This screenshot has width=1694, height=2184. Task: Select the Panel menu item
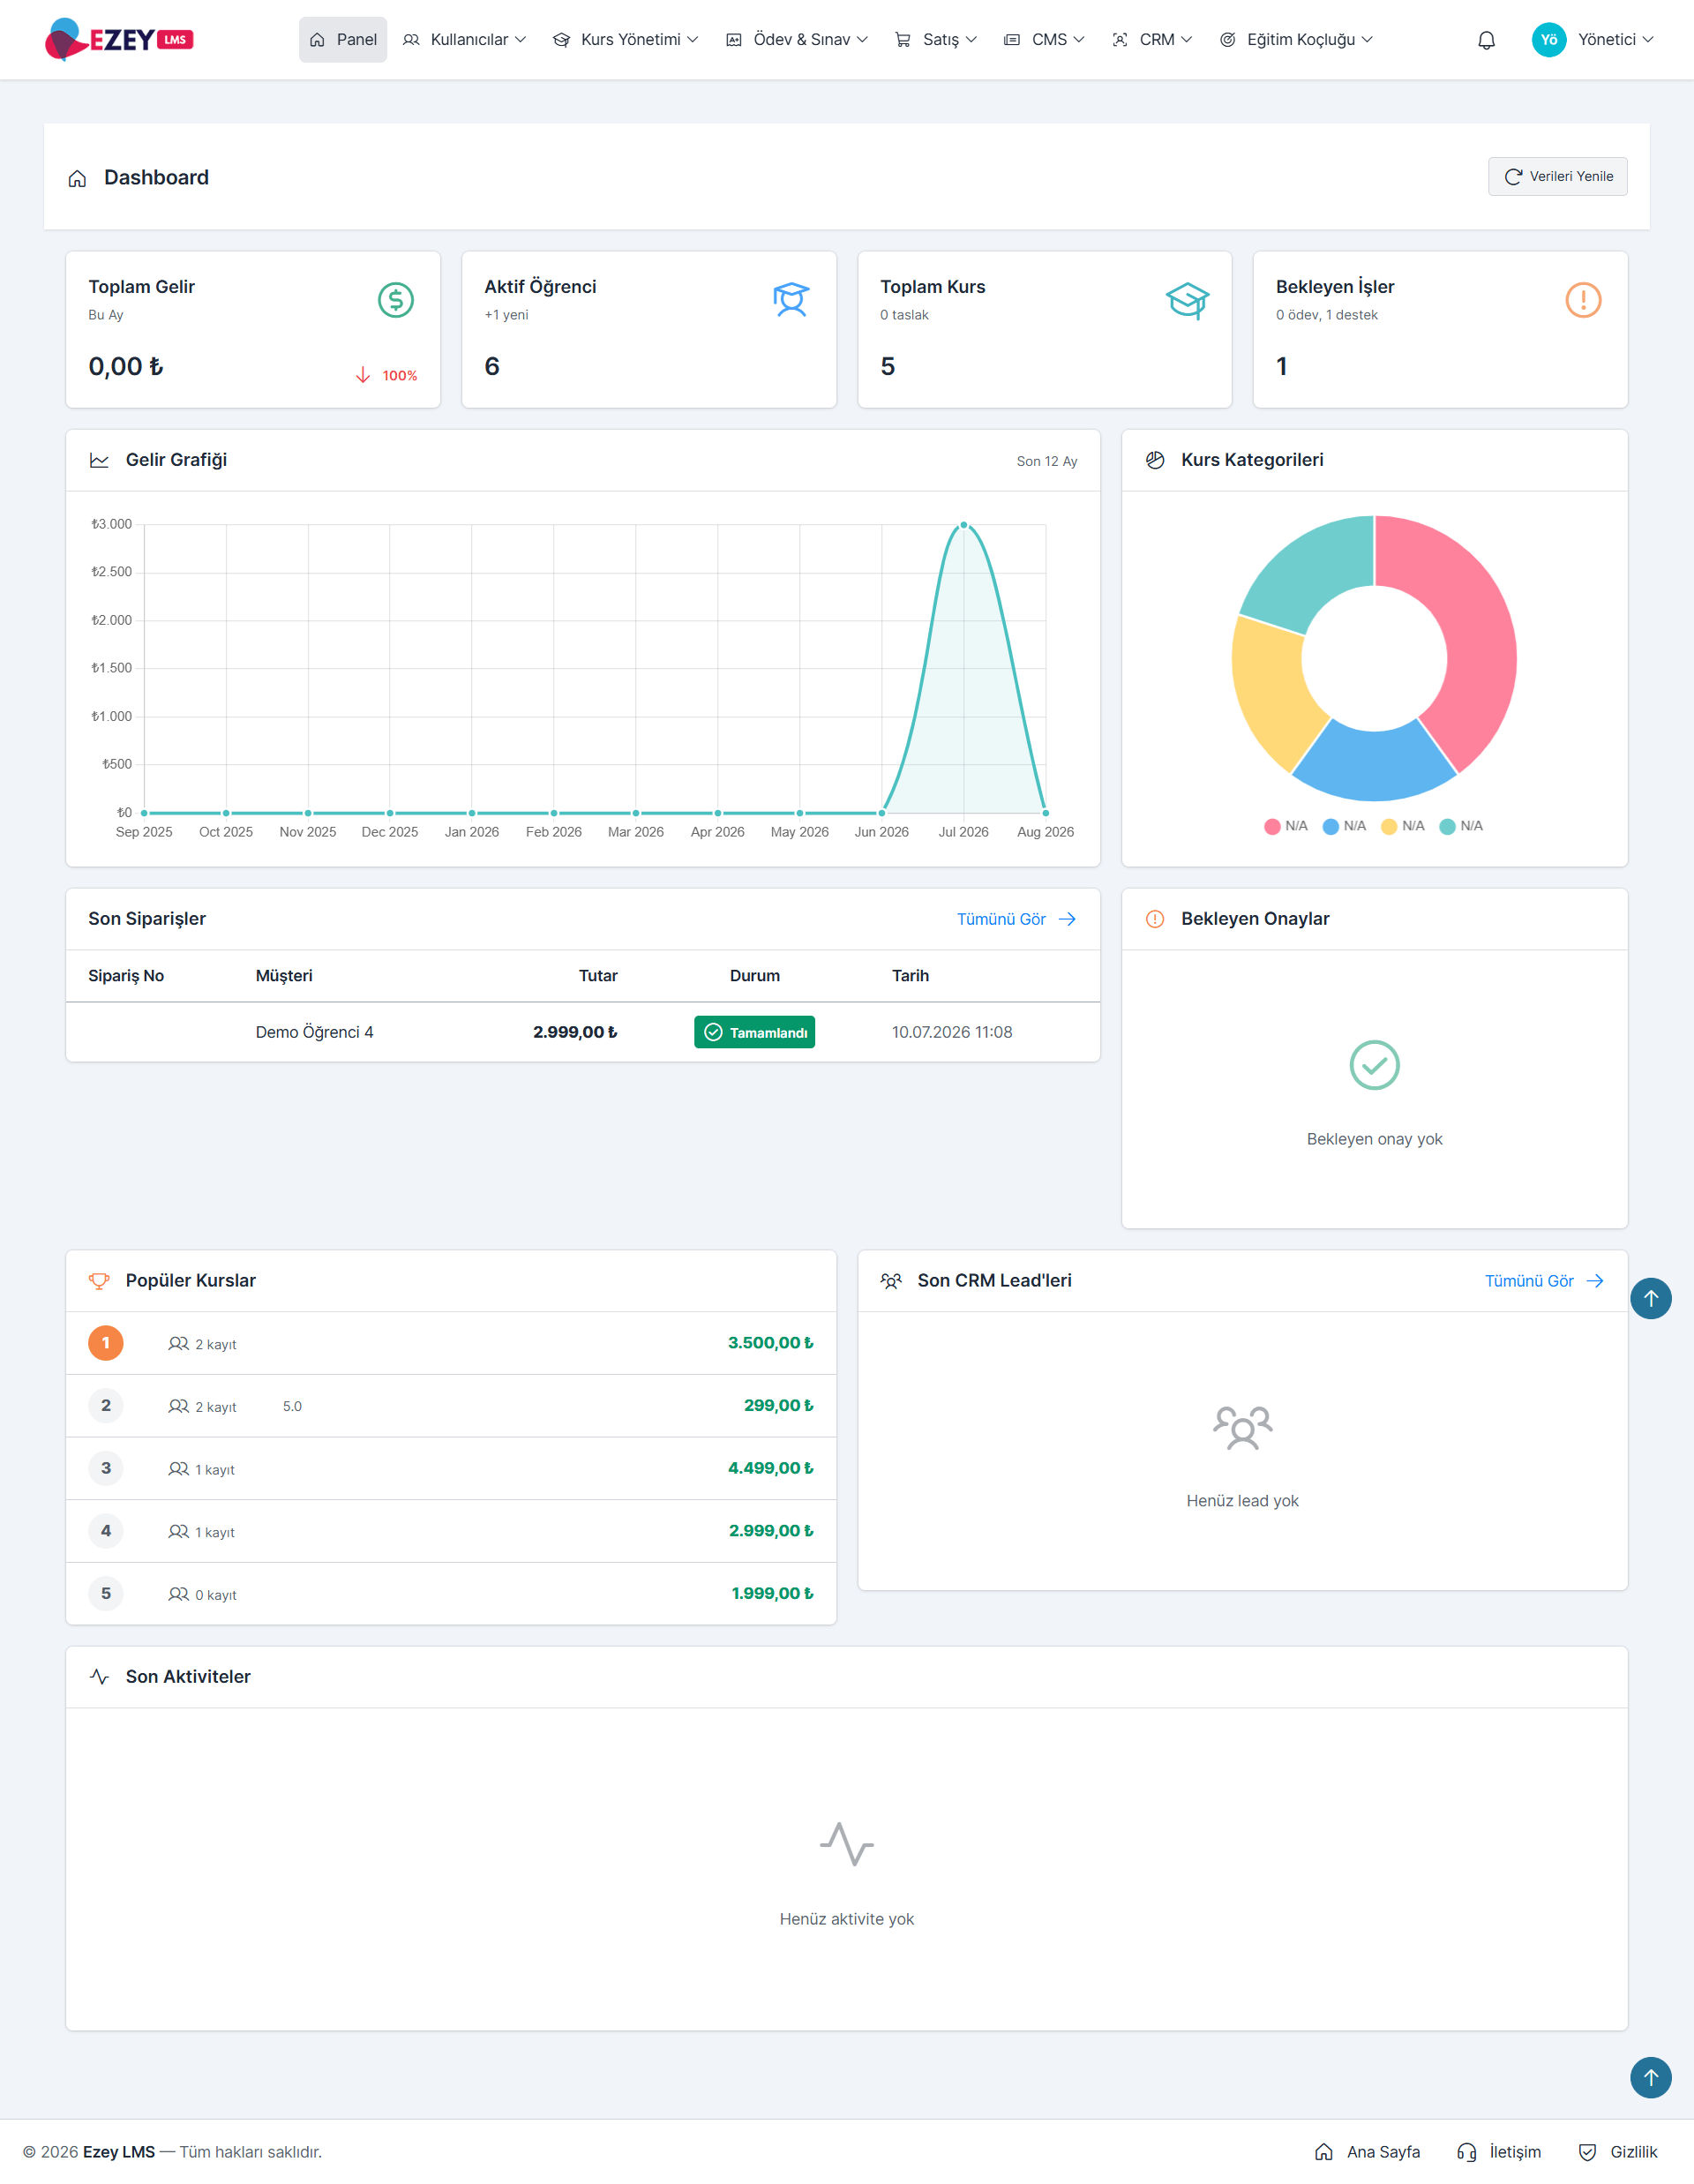(x=343, y=40)
